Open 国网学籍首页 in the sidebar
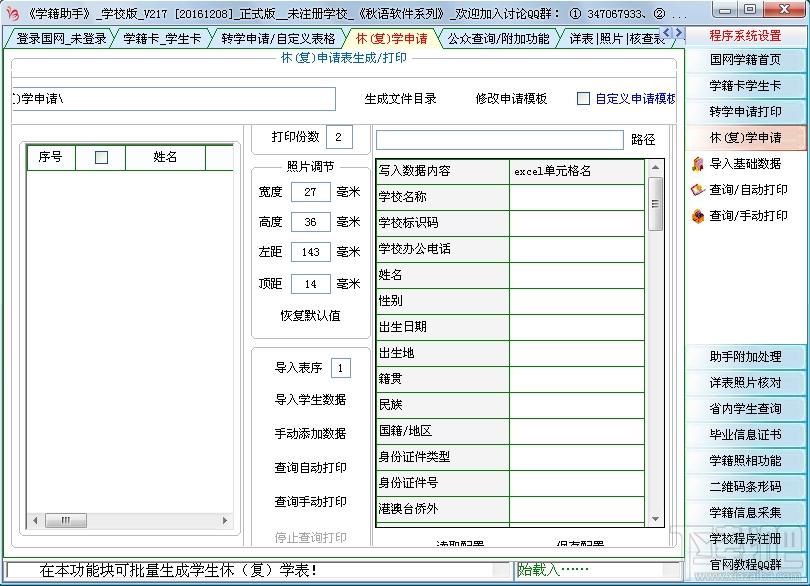 coord(745,60)
